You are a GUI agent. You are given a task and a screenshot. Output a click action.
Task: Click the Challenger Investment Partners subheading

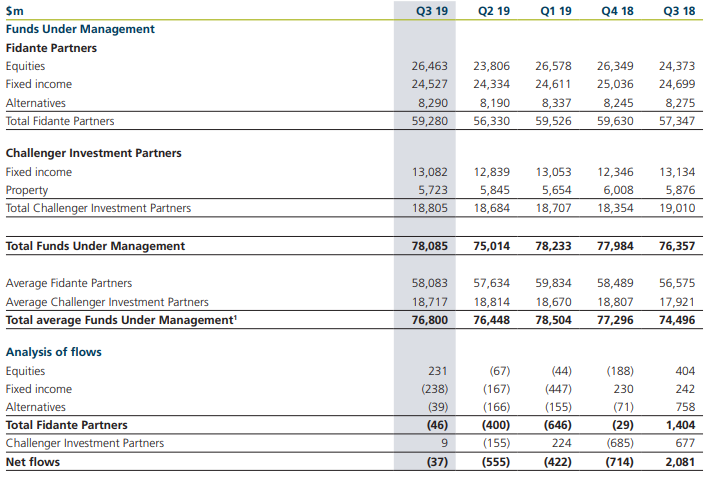(94, 153)
